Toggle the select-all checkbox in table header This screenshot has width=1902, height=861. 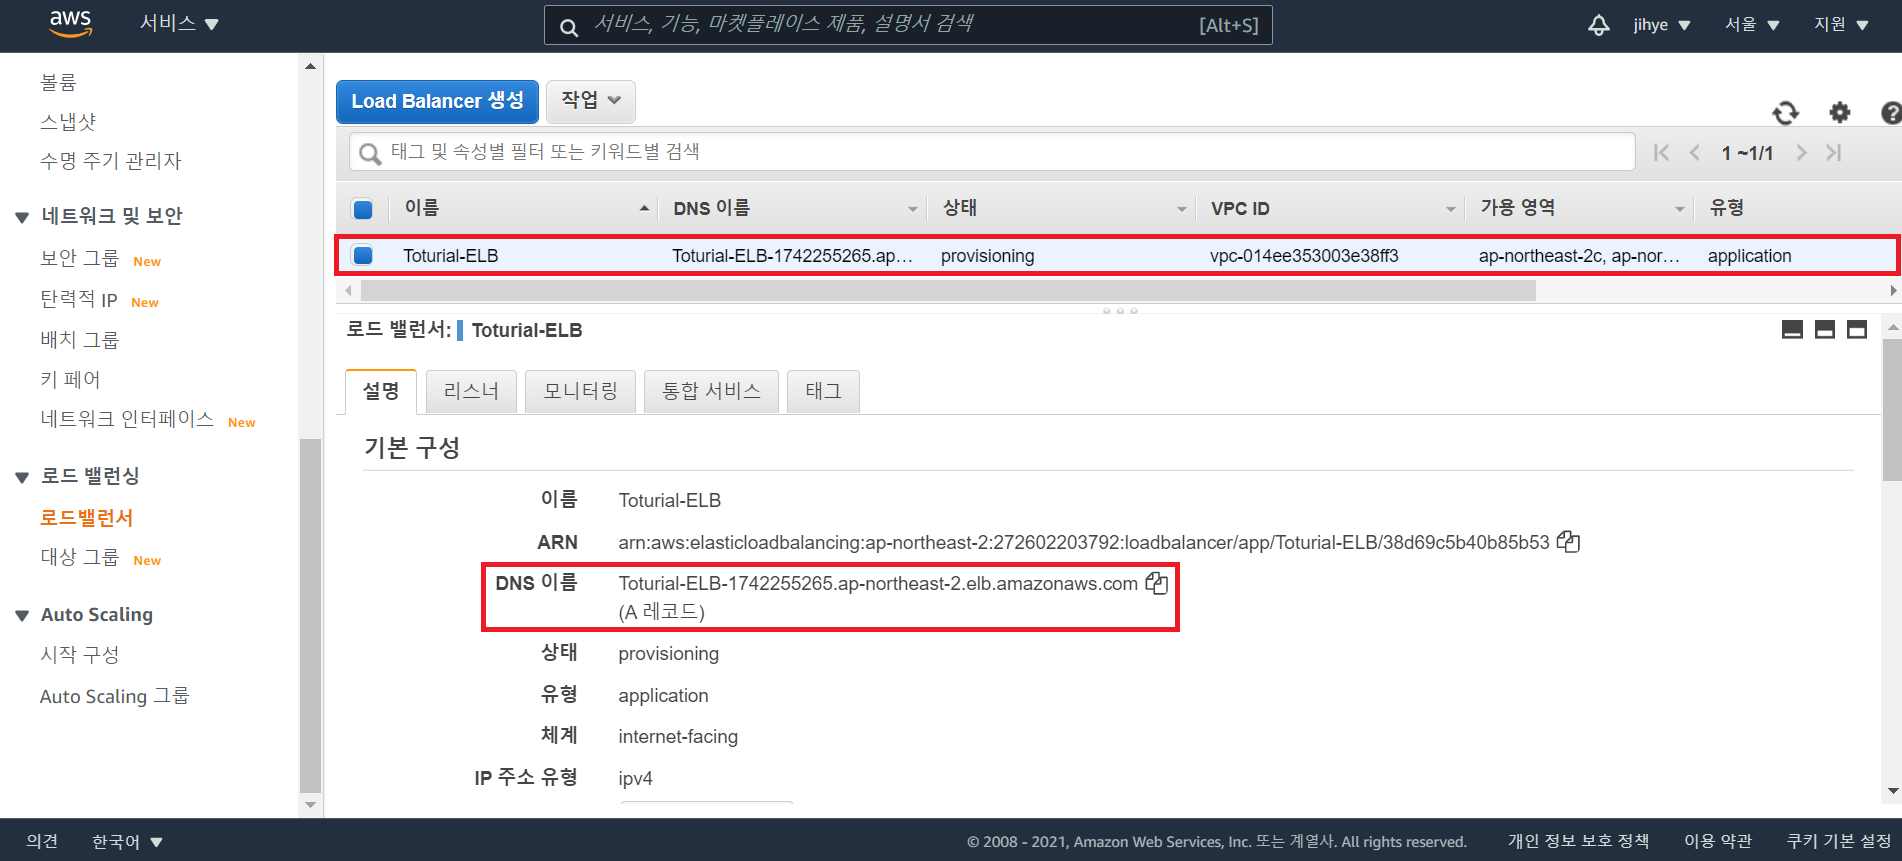tap(363, 209)
